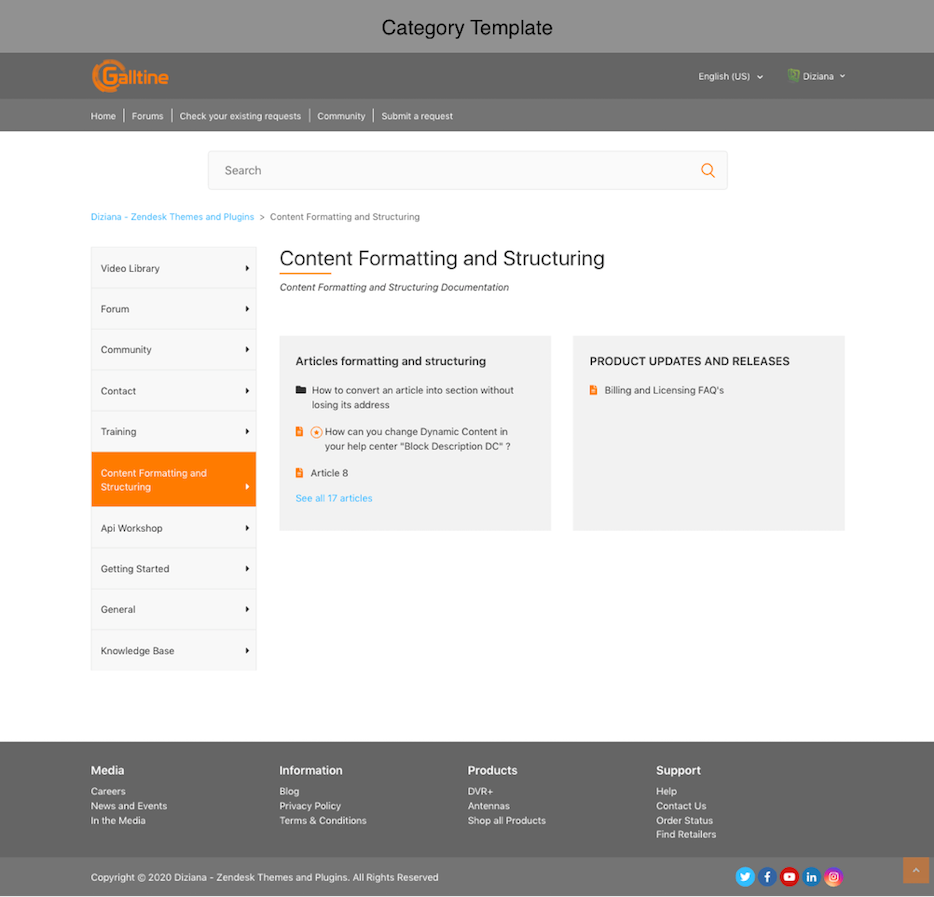Open the English (US) language dropdown
The width and height of the screenshot is (934, 897).
pos(731,76)
